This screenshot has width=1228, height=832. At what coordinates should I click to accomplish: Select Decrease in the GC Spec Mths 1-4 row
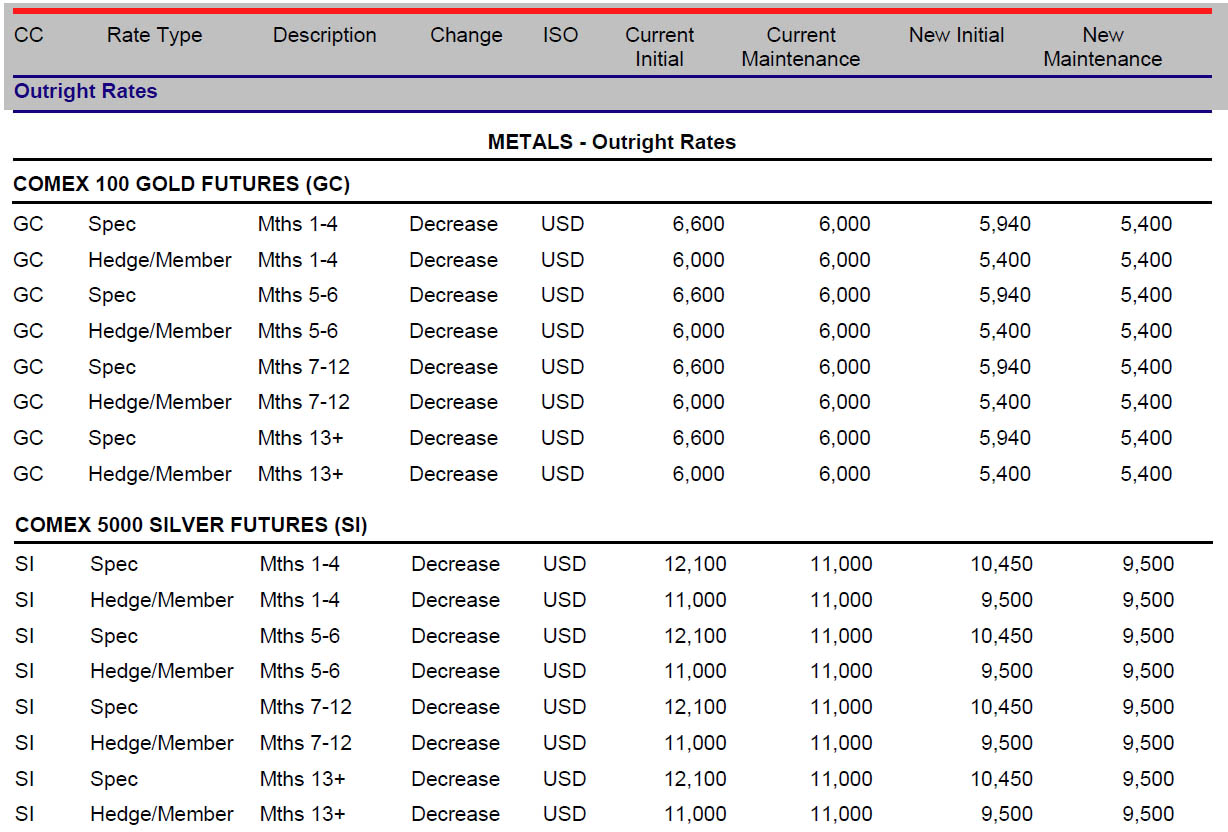click(x=453, y=224)
